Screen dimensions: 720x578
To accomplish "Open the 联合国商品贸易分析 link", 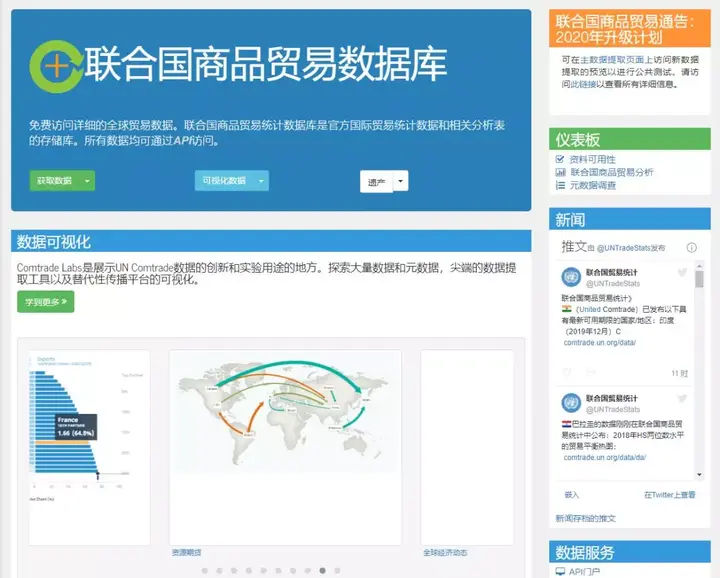I will (612, 172).
